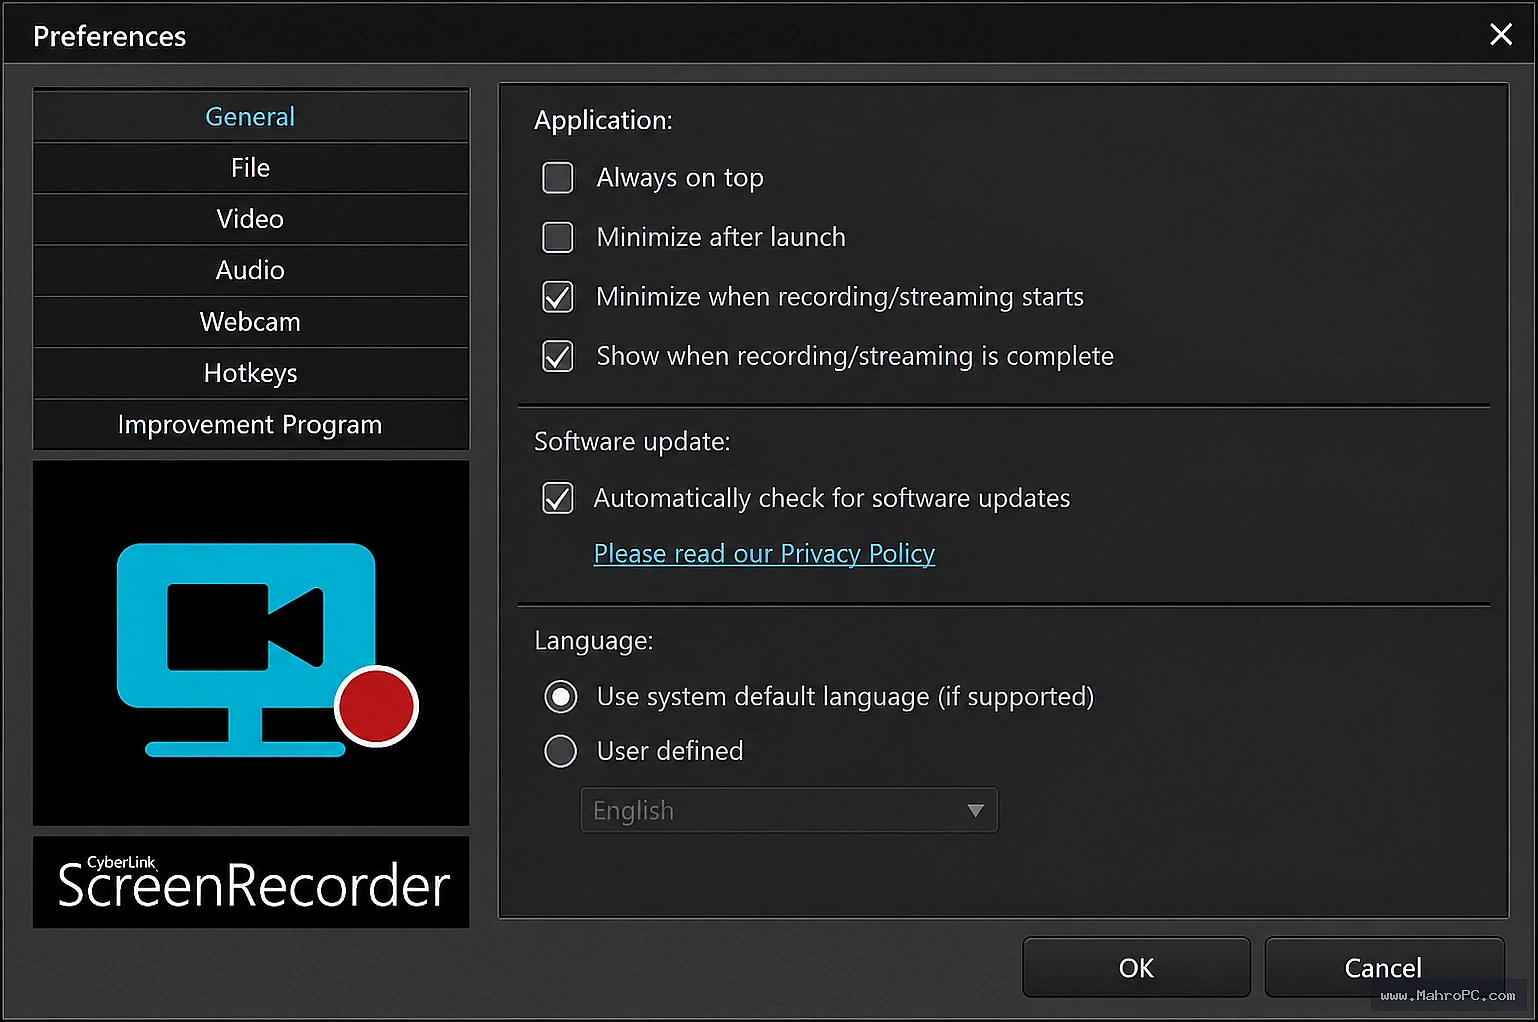The width and height of the screenshot is (1538, 1022).
Task: Disable Automatically check for software updates
Action: click(558, 498)
